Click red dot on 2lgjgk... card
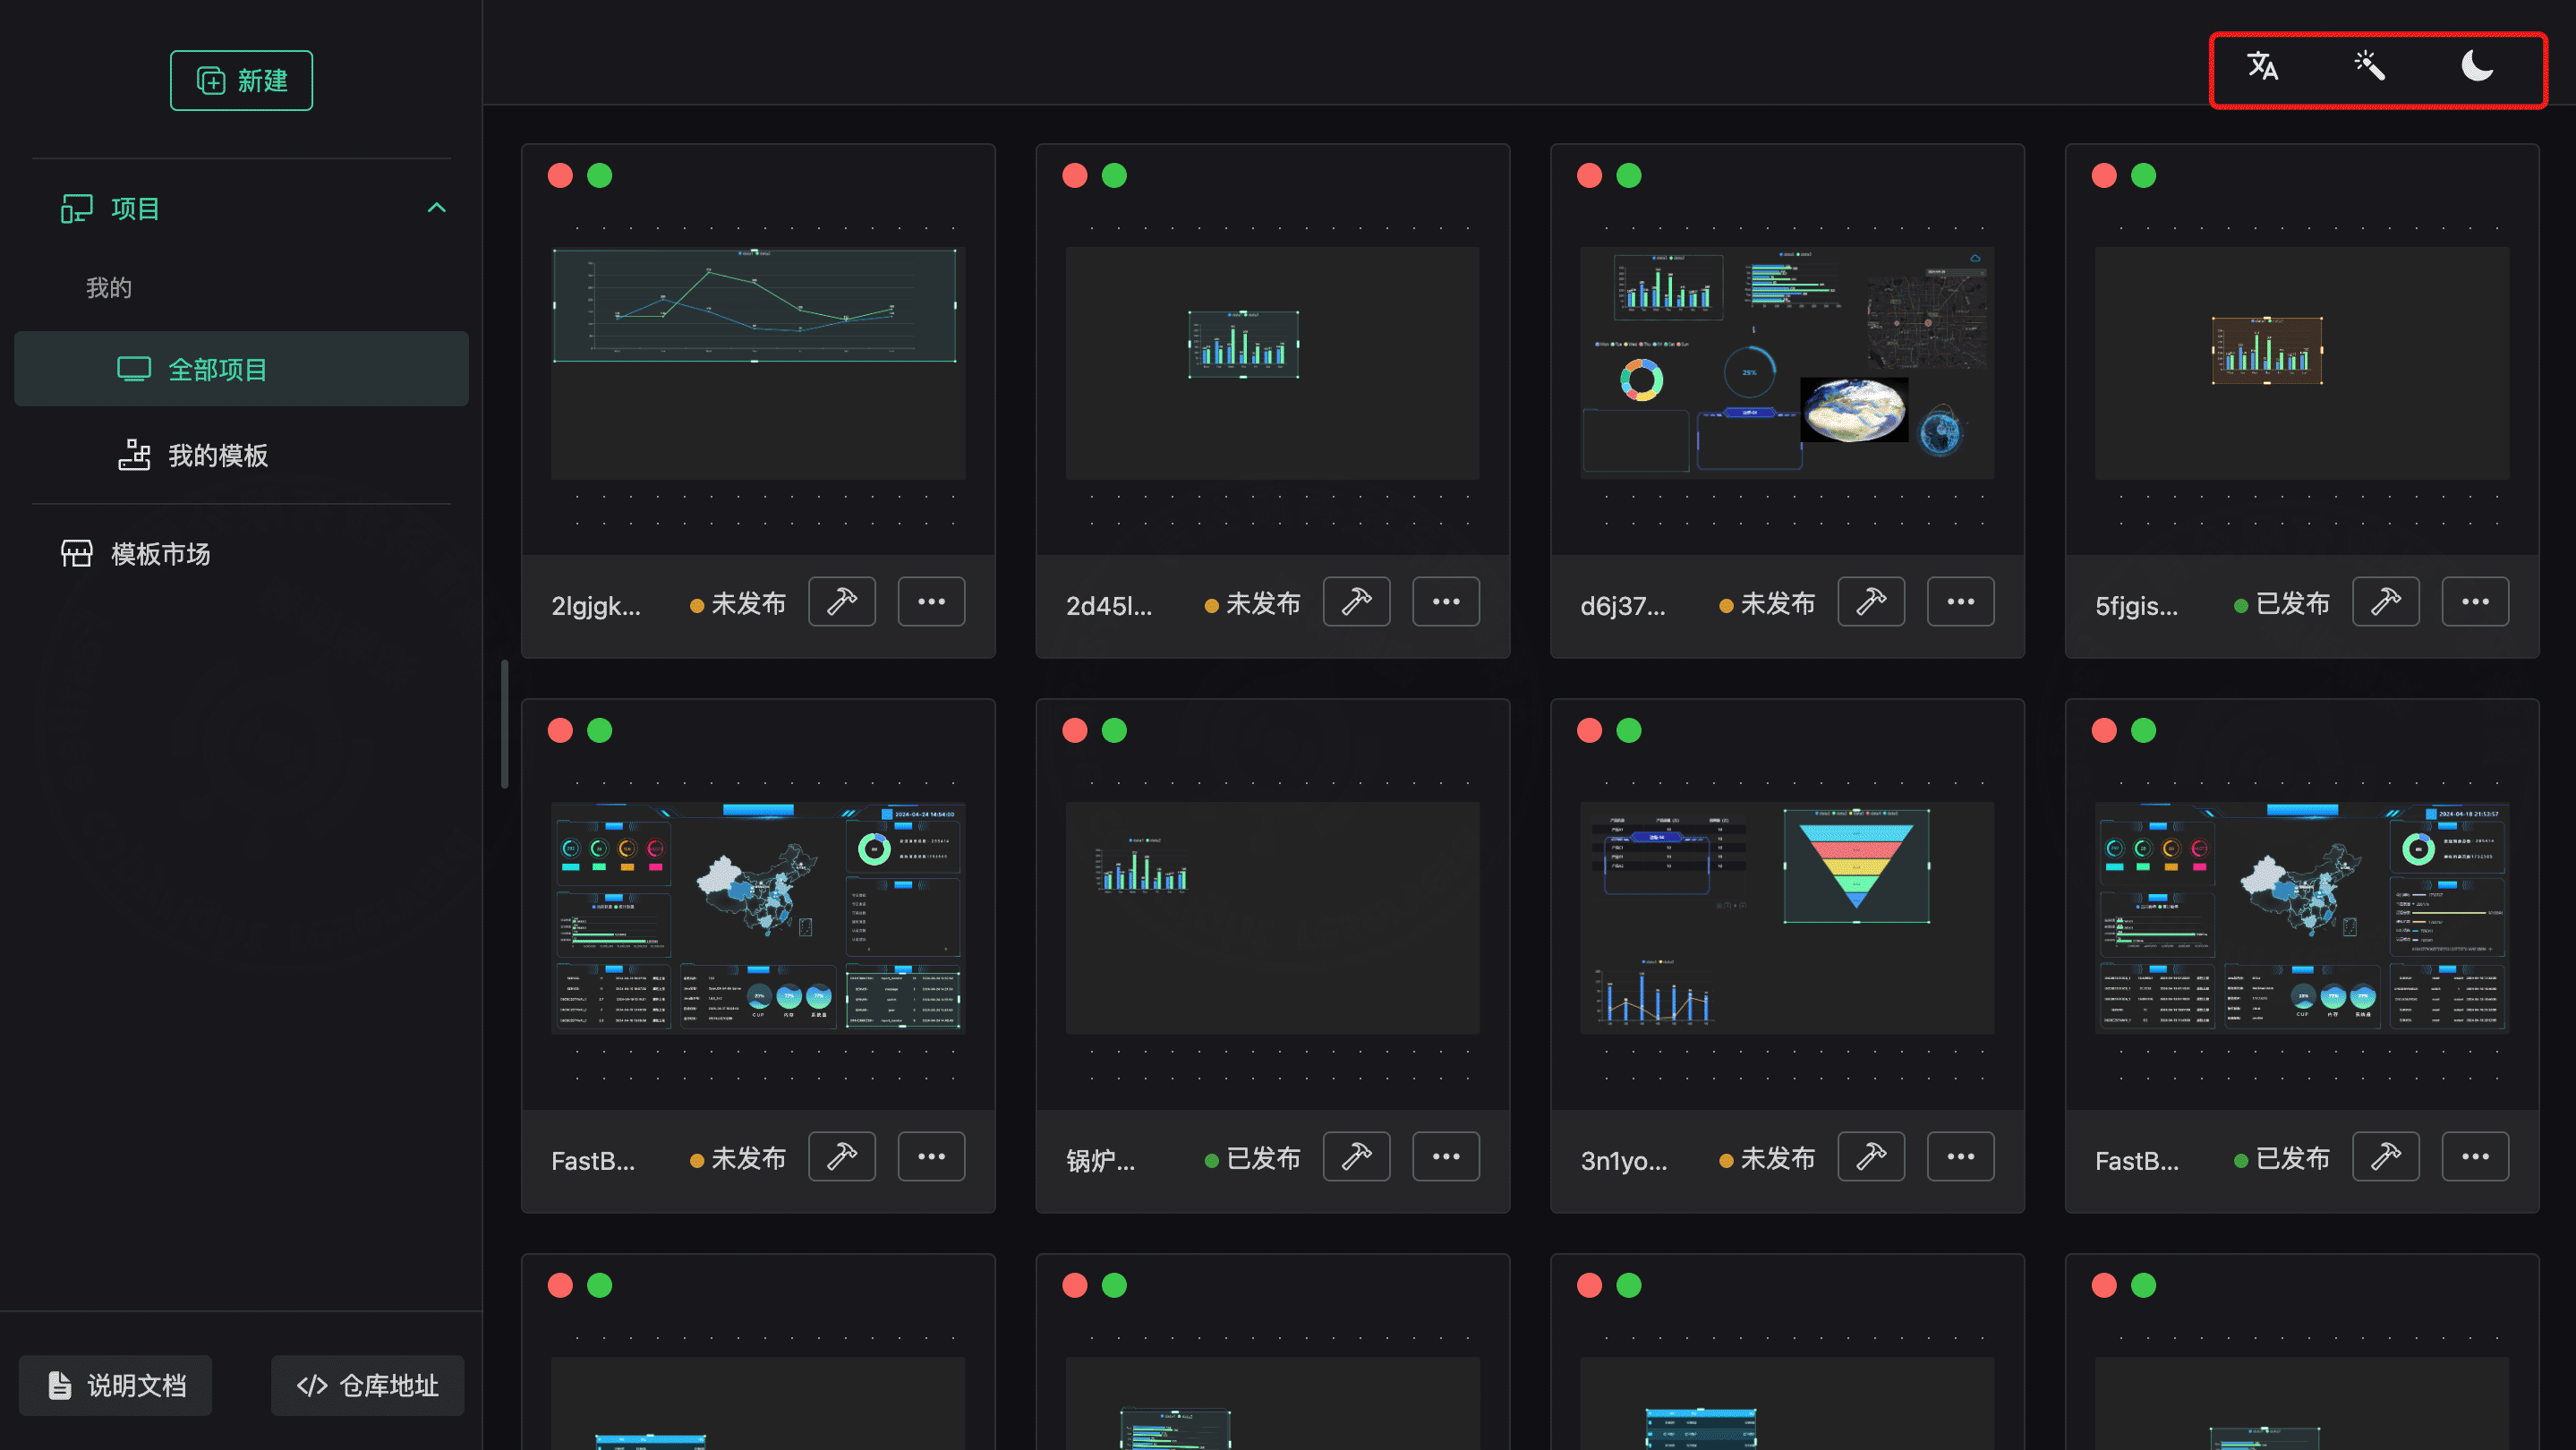The height and width of the screenshot is (1450, 2576). (560, 176)
